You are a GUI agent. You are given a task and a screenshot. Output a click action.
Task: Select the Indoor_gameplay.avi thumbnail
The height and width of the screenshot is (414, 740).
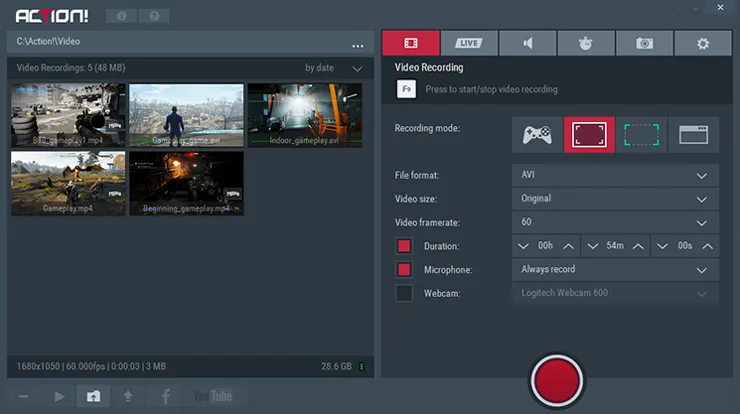click(x=303, y=114)
